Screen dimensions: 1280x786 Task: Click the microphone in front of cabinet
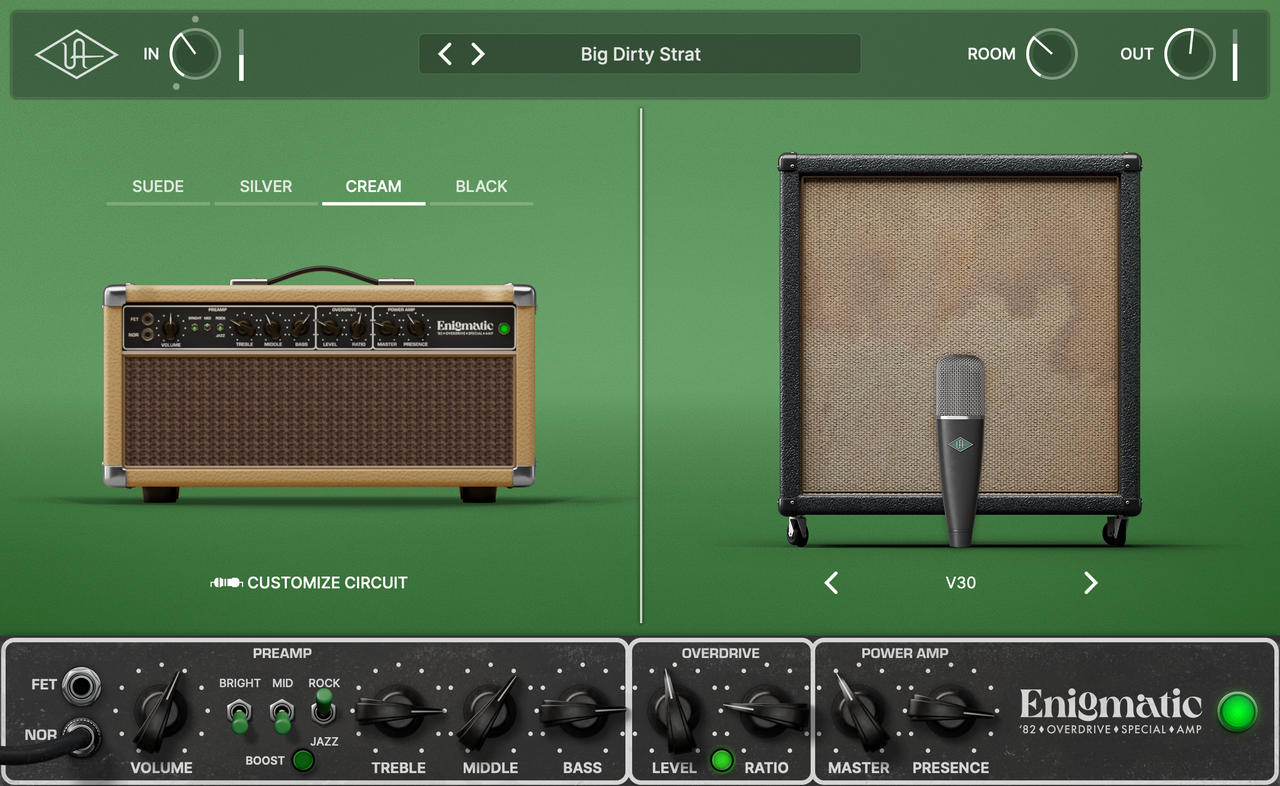coord(960,450)
